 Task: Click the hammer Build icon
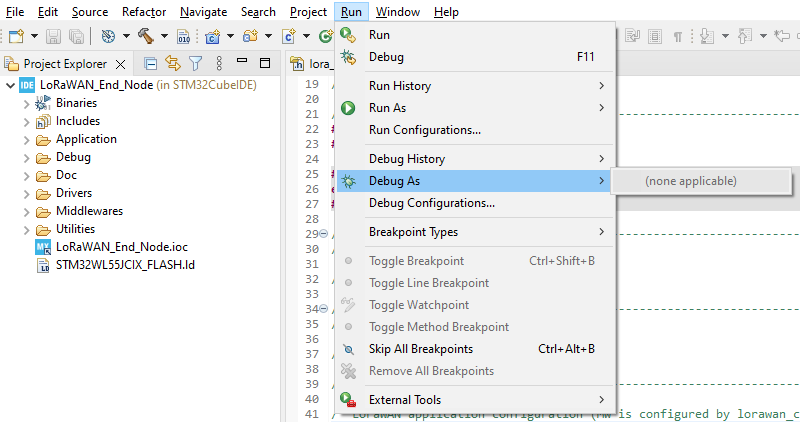pyautogui.click(x=146, y=36)
